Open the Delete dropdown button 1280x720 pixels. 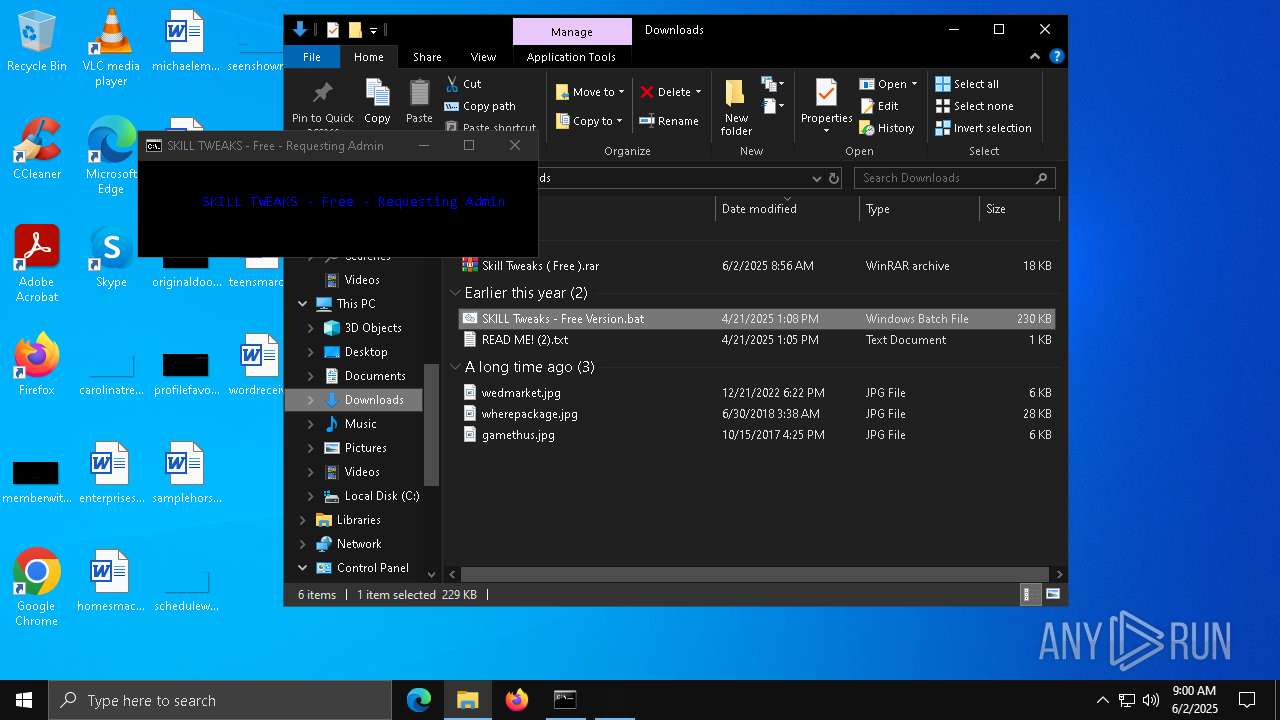[x=670, y=92]
